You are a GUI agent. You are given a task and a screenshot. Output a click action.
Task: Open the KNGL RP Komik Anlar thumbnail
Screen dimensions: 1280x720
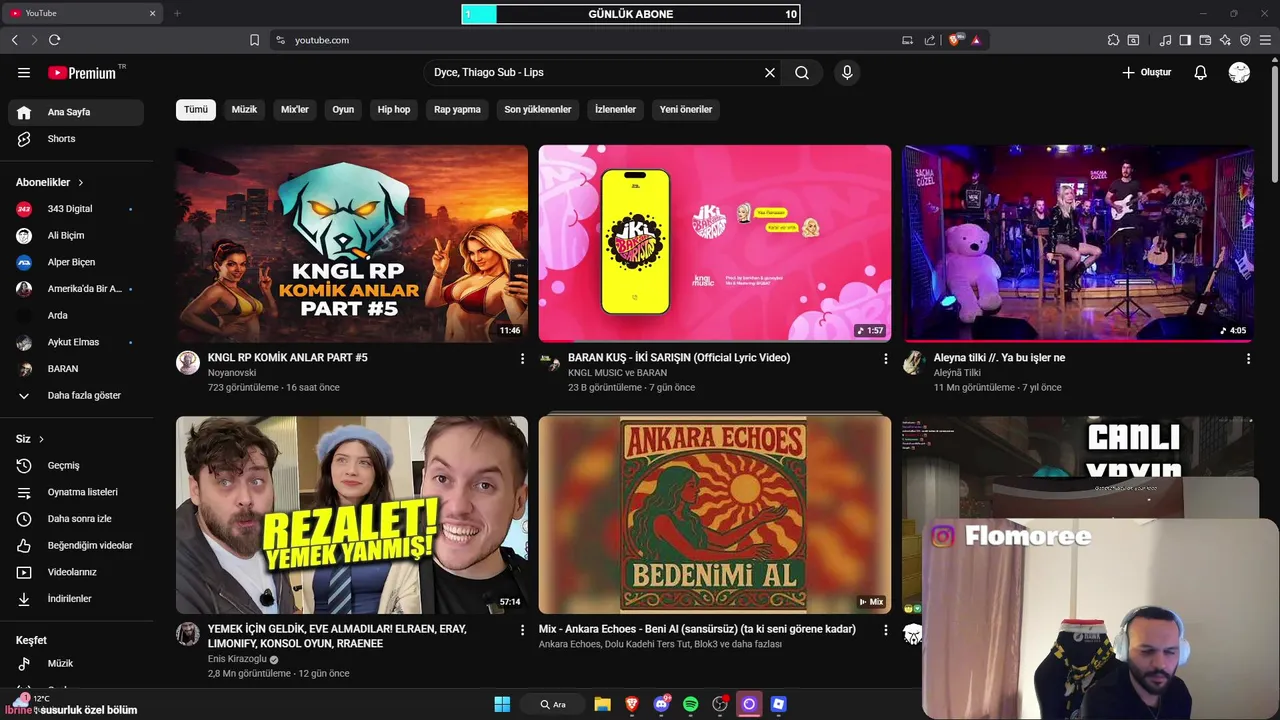[352, 244]
